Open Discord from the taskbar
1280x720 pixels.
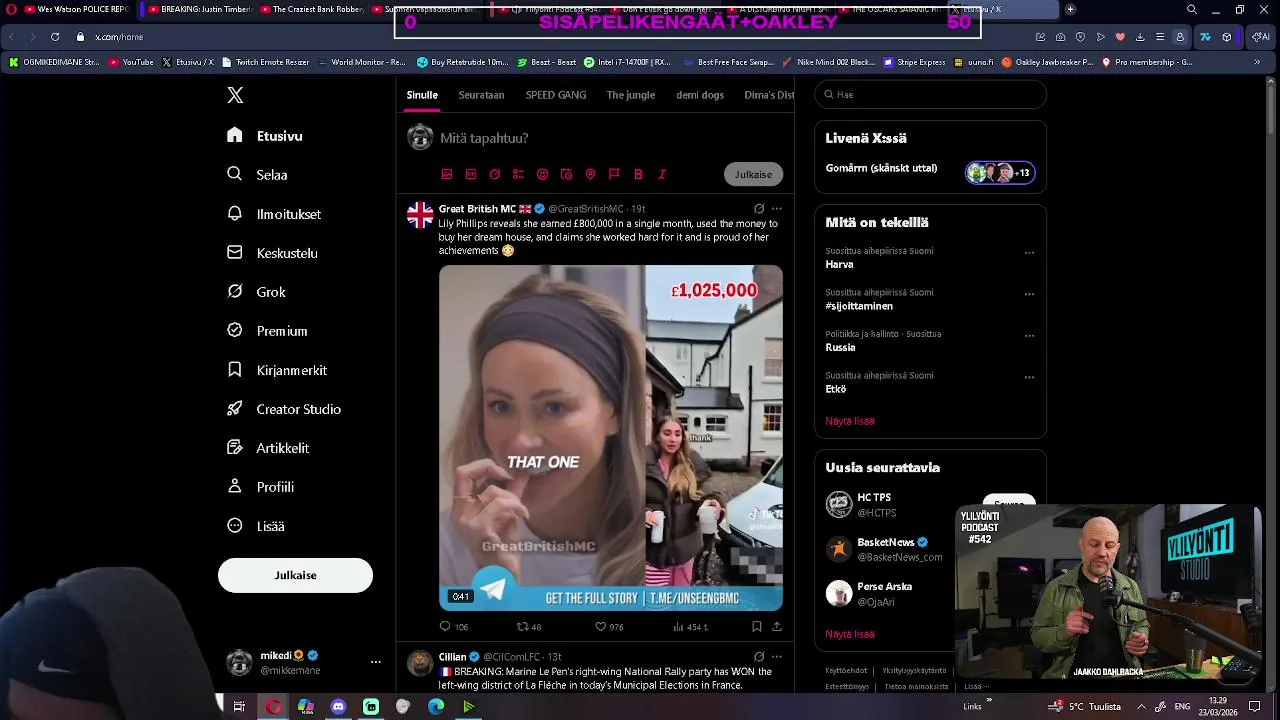pyautogui.click(x=338, y=706)
